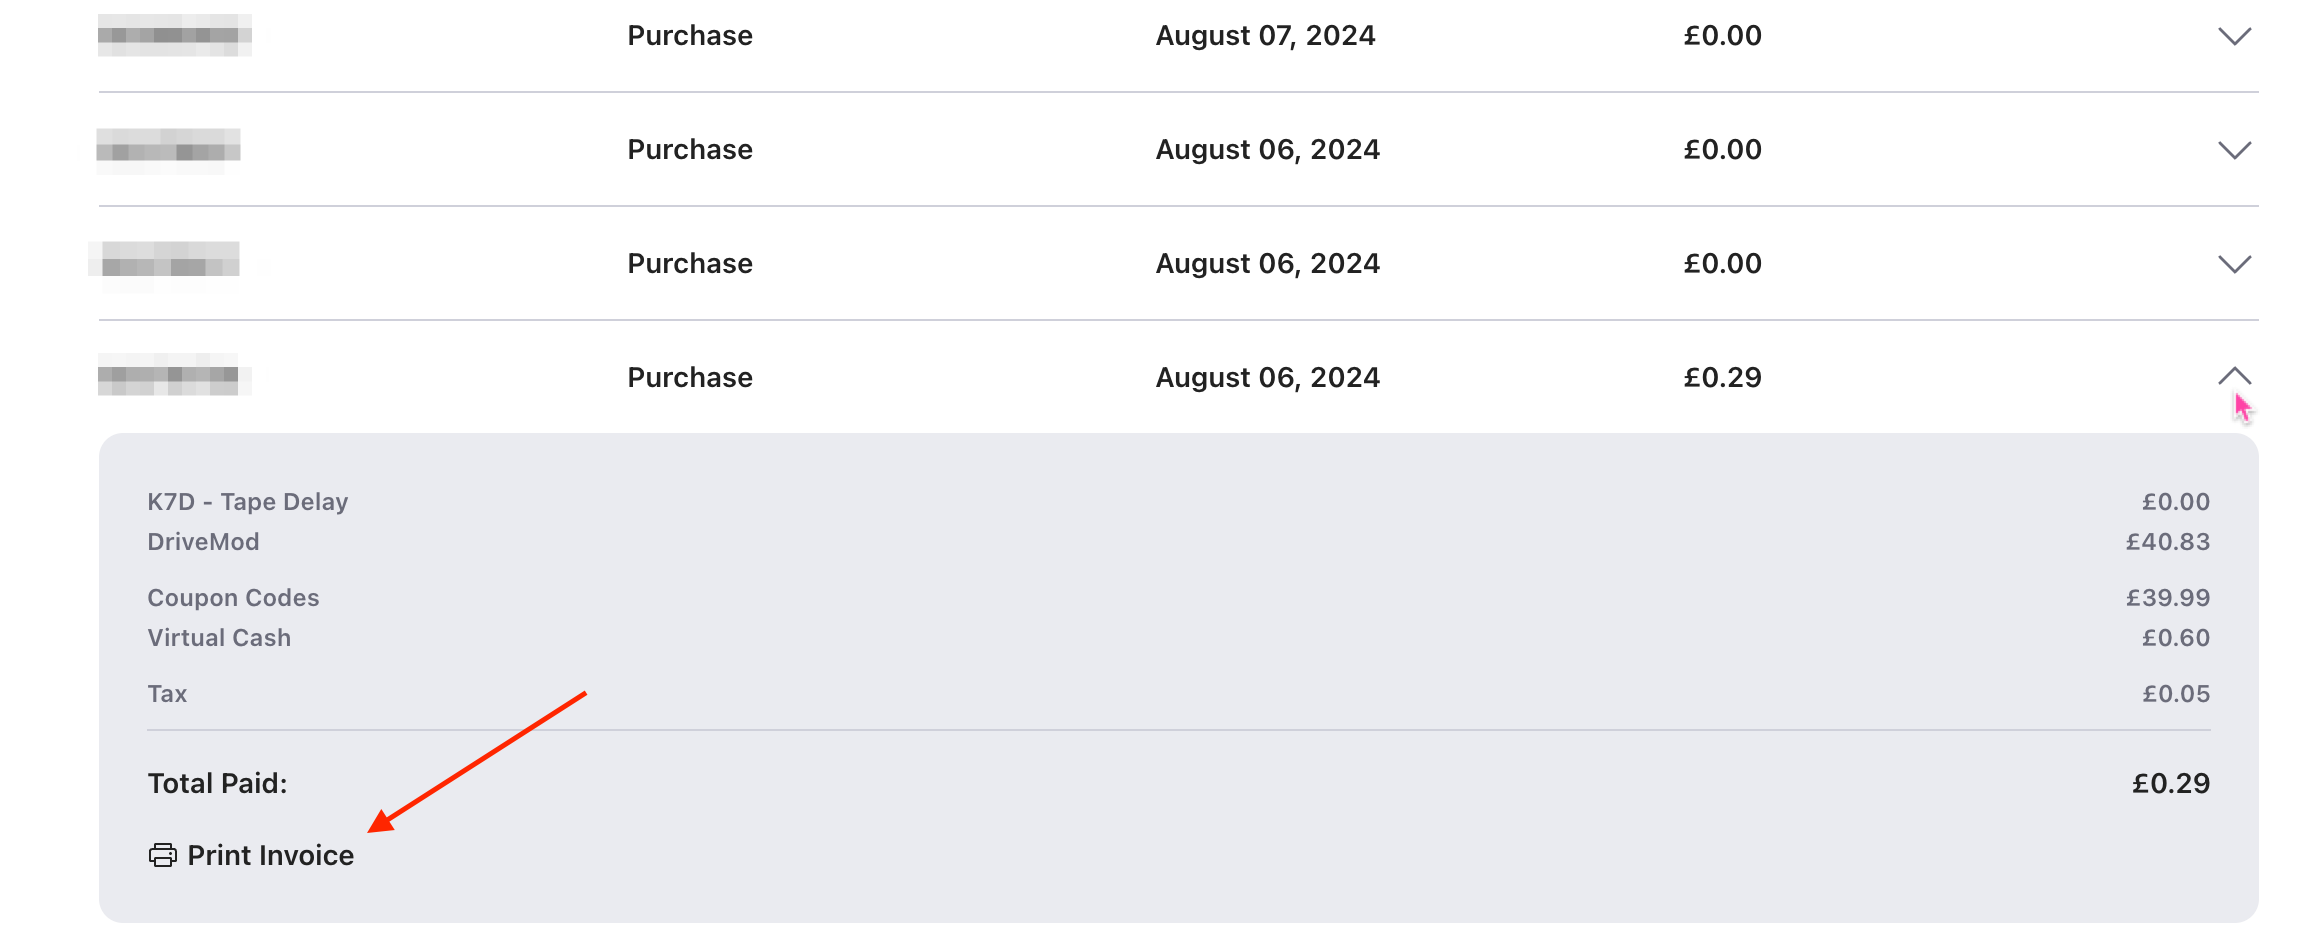Expand the first August 06 £0.00 order
Image resolution: width=2311 pixels, height=932 pixels.
coord(2234,151)
